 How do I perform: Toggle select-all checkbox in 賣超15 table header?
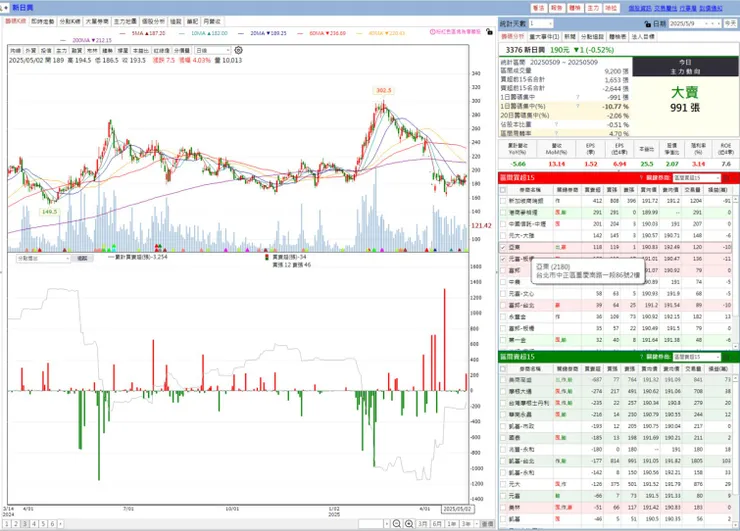(503, 369)
